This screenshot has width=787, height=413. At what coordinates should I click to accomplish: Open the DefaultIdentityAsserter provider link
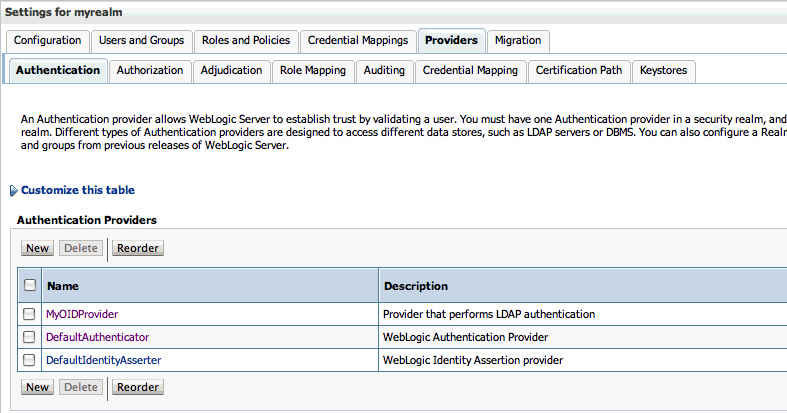pos(103,360)
